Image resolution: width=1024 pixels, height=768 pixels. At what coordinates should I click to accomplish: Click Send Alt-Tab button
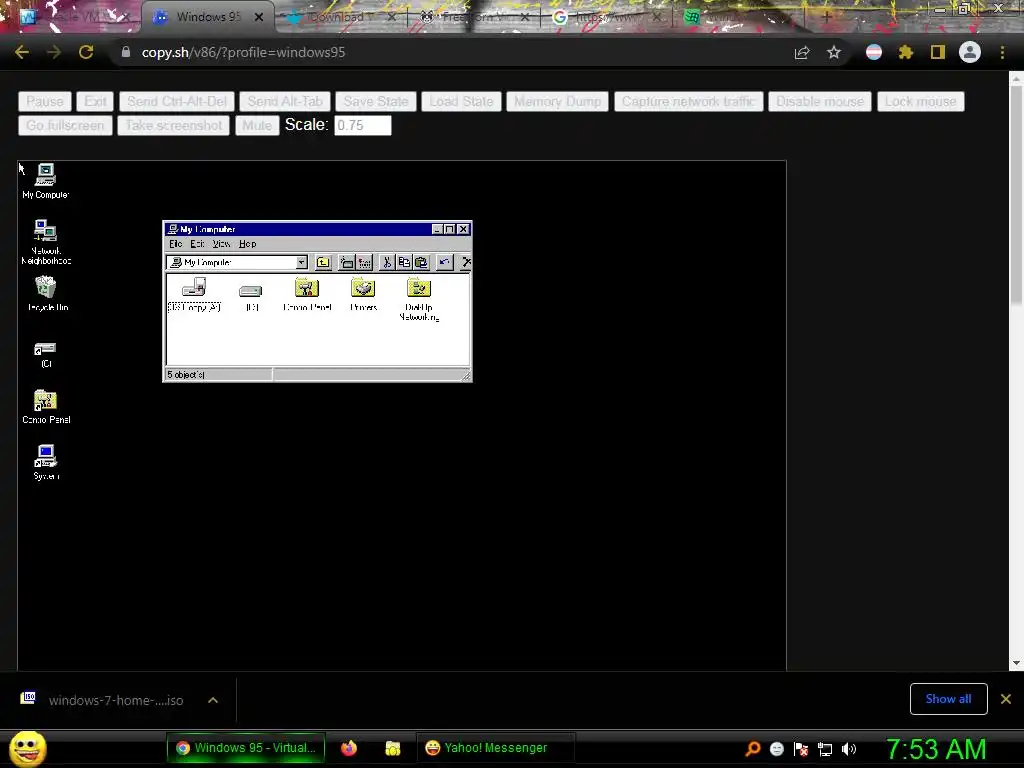tap(285, 101)
